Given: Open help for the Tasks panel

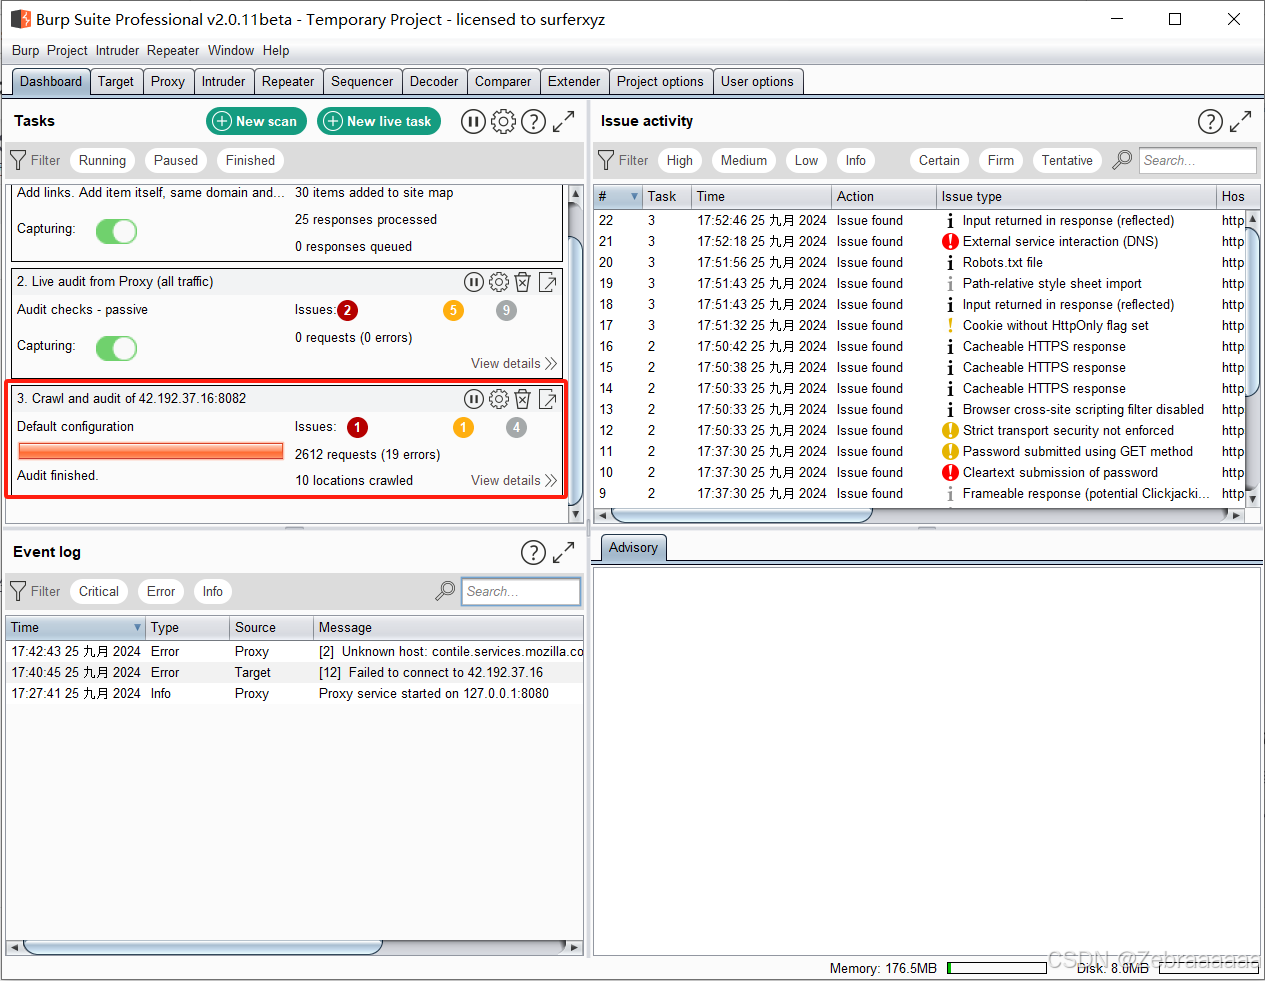Looking at the screenshot, I should click(x=534, y=121).
